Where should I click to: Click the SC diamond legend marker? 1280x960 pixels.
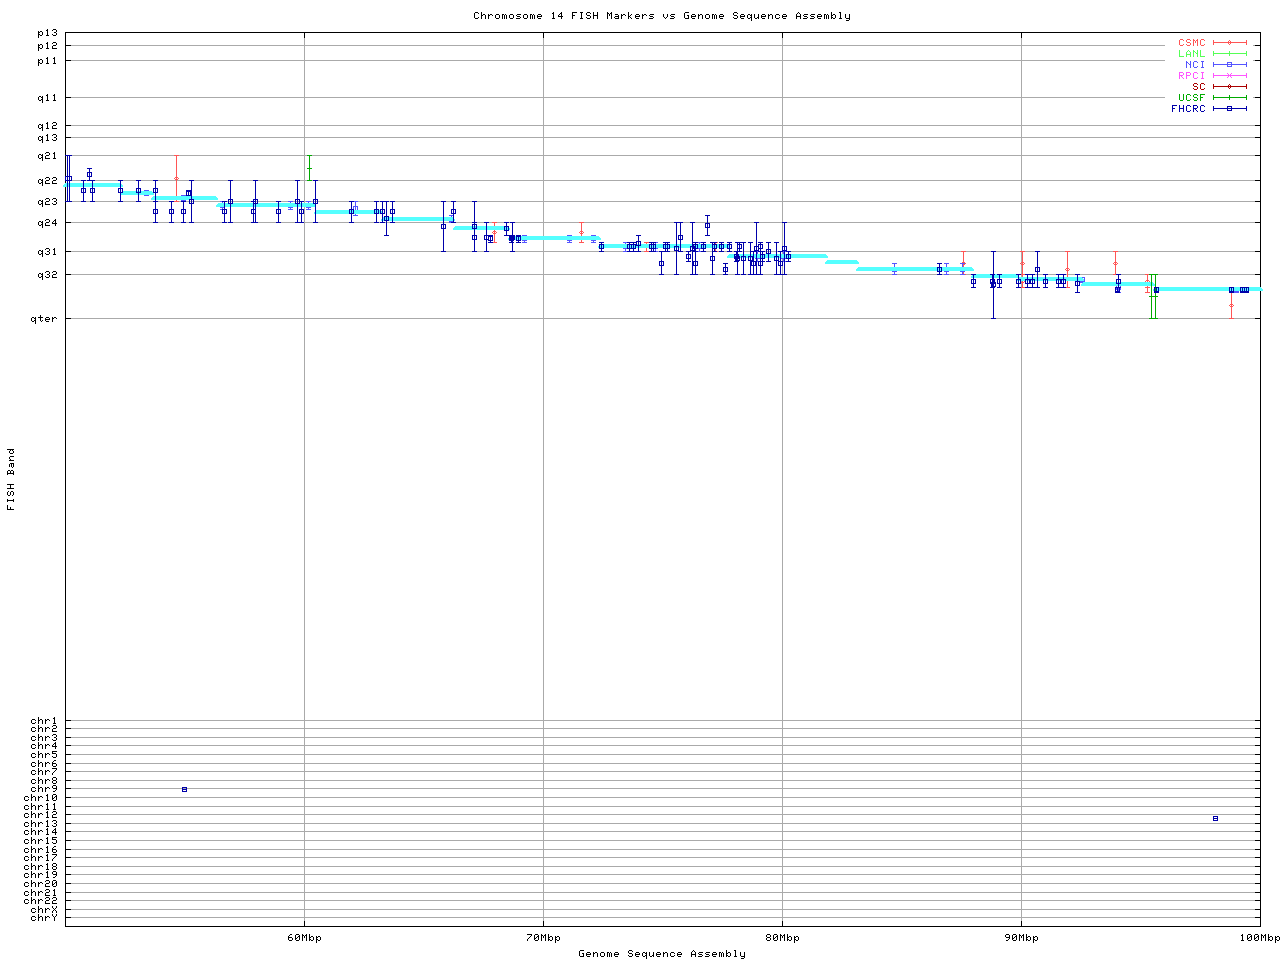[1229, 87]
